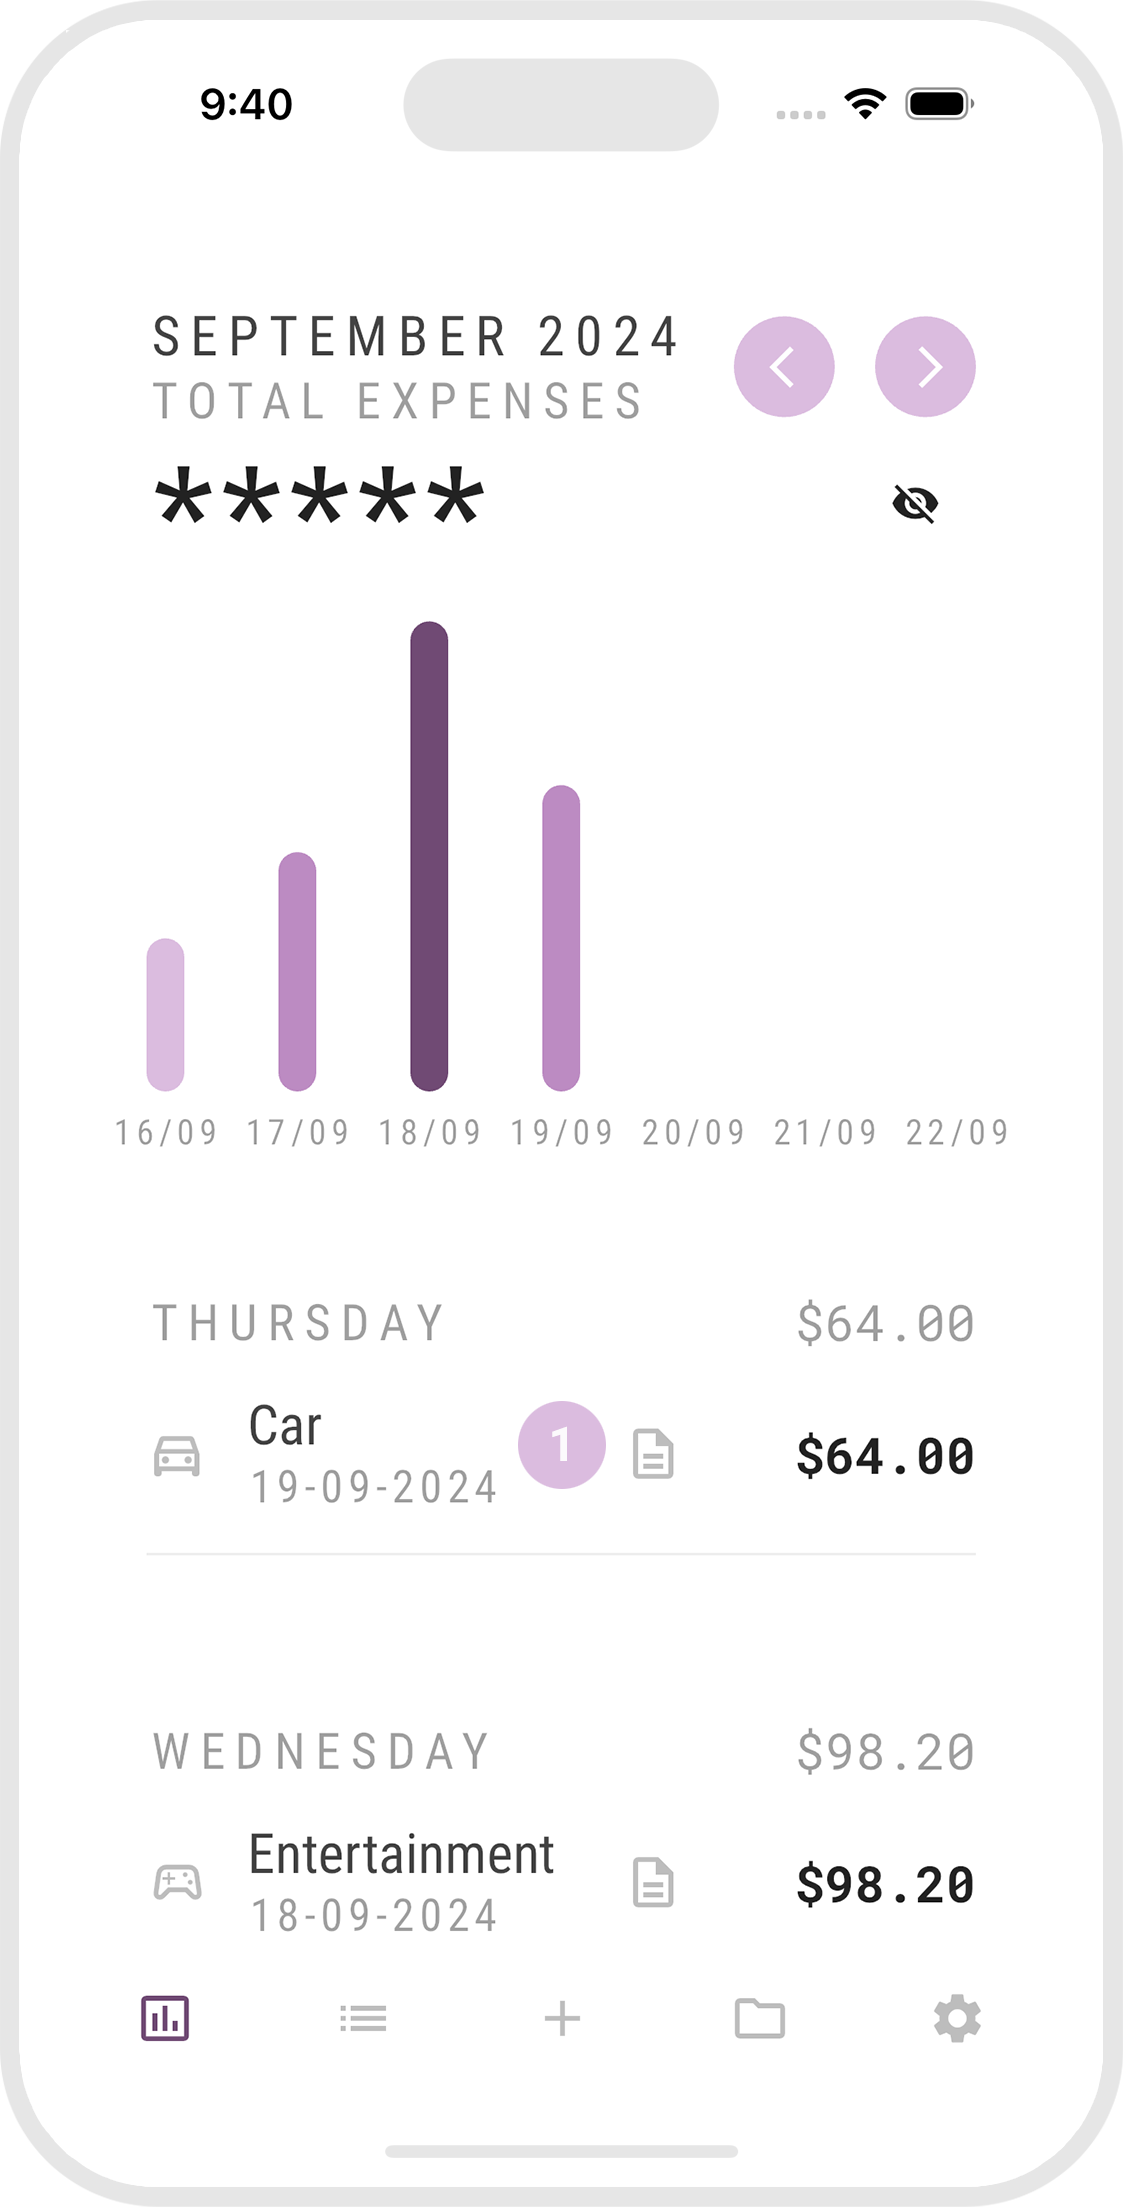This screenshot has width=1123, height=2207.
Task: Tap the hidden total expenses asterisks
Action: [320, 499]
